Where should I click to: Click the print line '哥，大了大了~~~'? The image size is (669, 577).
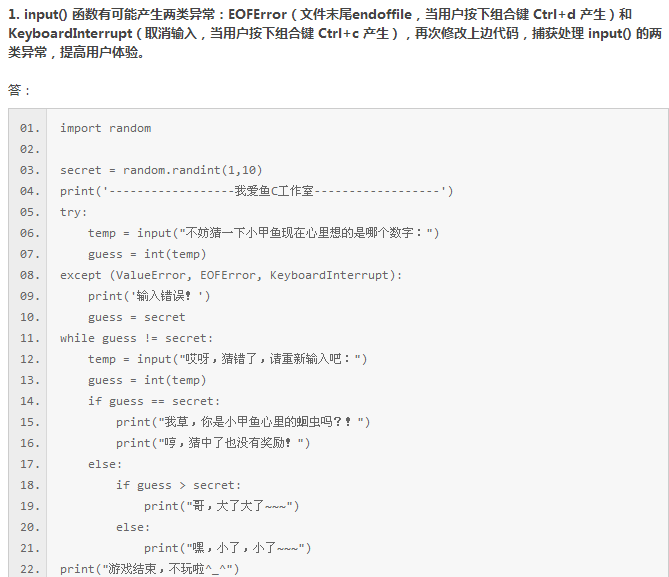(221, 506)
